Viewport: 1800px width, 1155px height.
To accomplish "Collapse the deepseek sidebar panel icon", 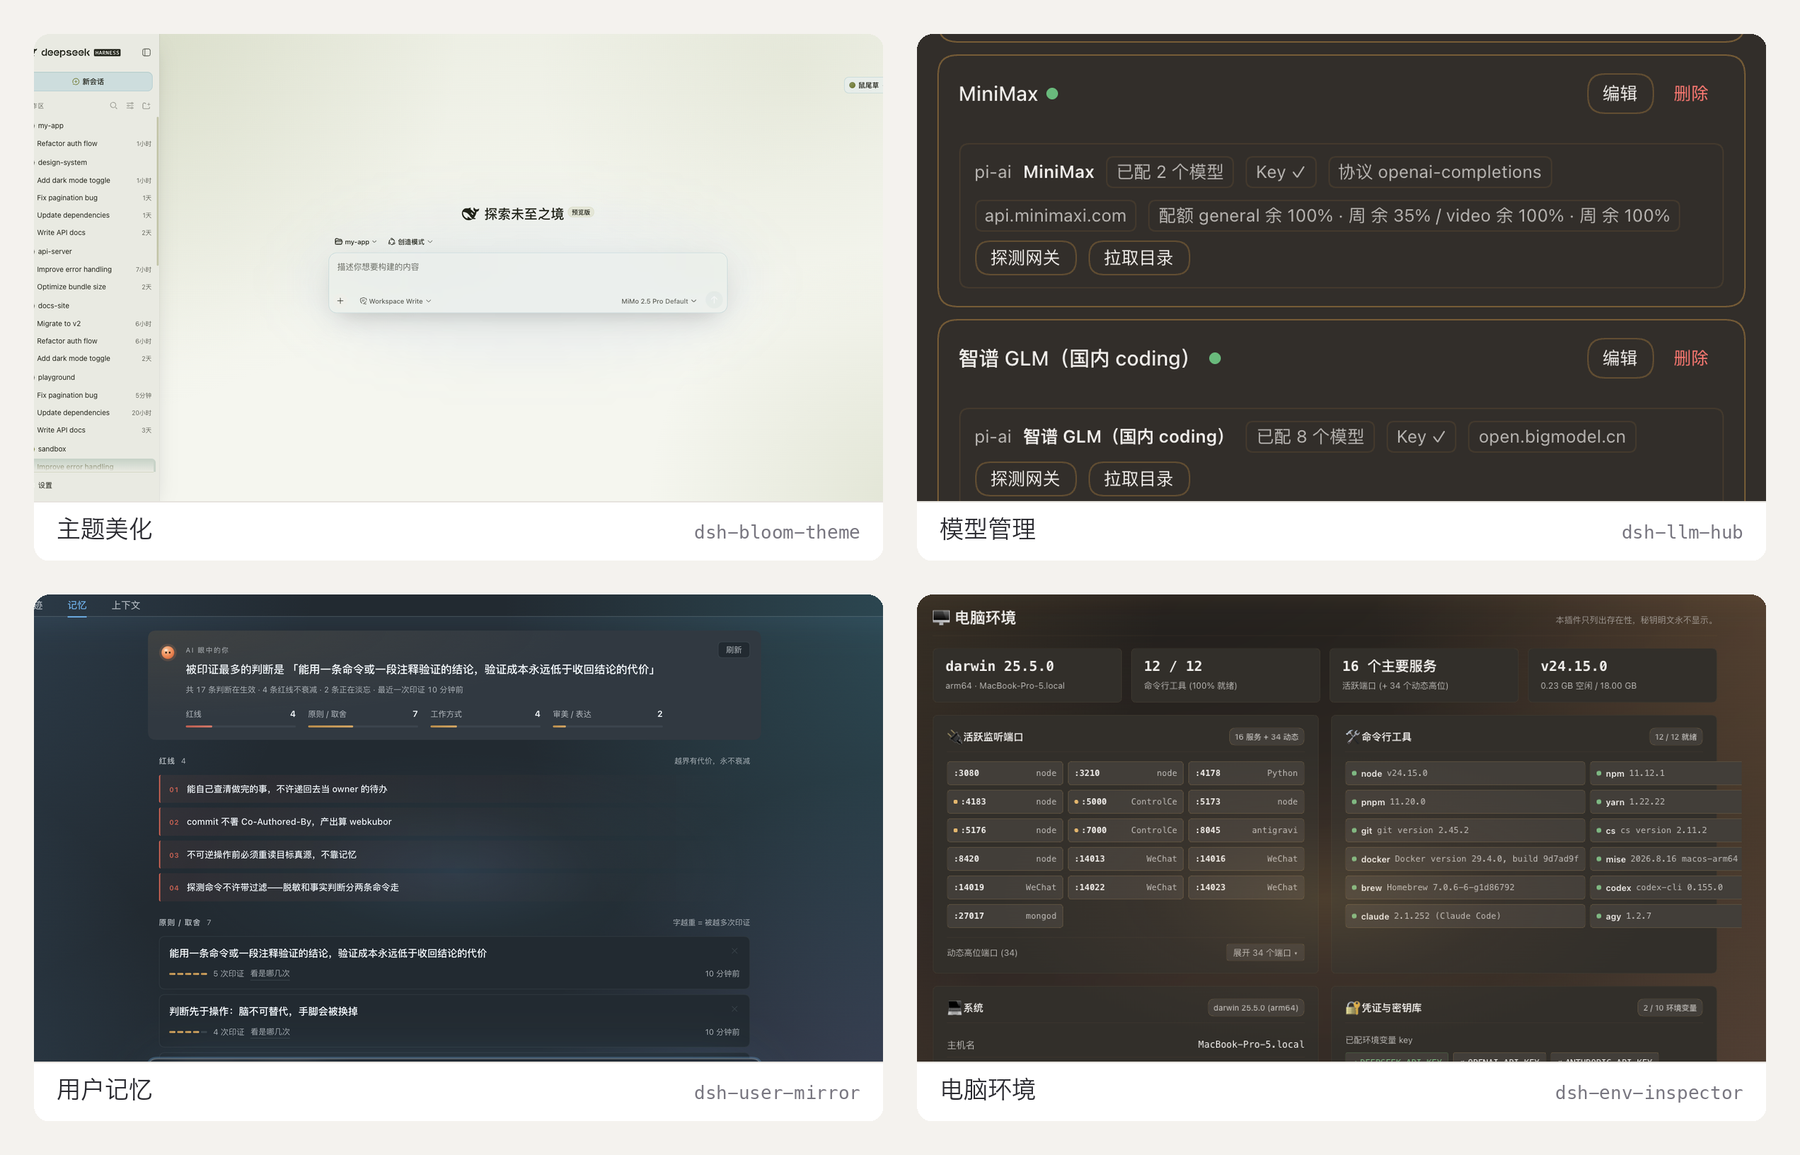I will [x=146, y=52].
